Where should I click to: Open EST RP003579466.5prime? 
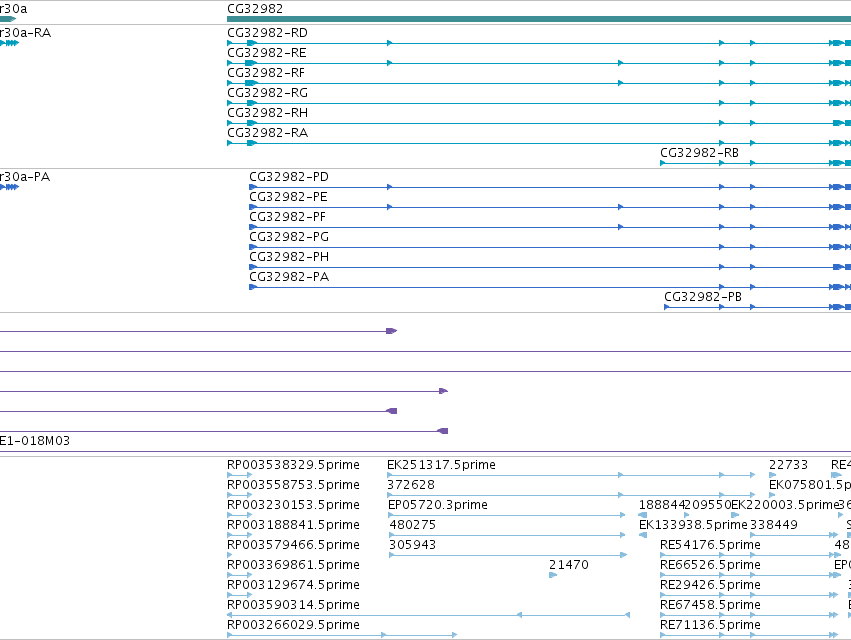point(293,545)
